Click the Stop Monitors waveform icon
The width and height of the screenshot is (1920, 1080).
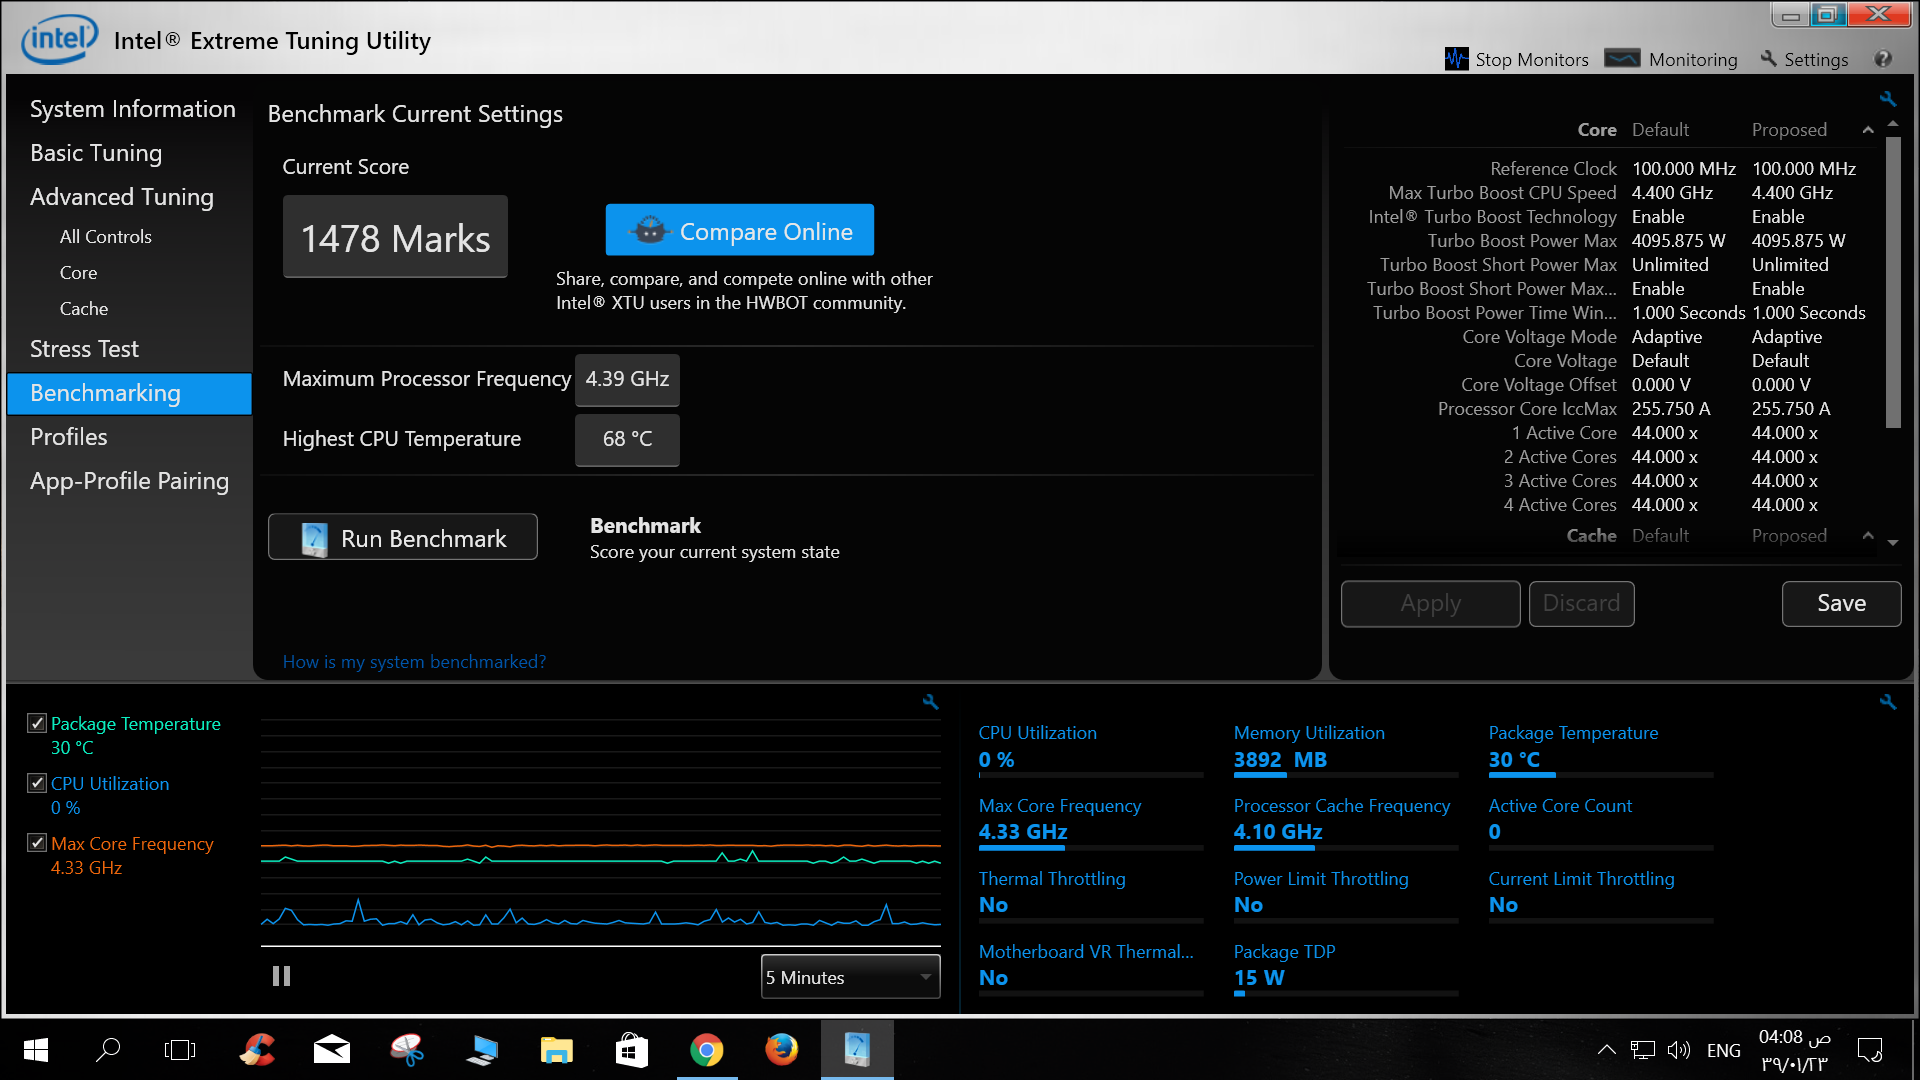pyautogui.click(x=1456, y=59)
